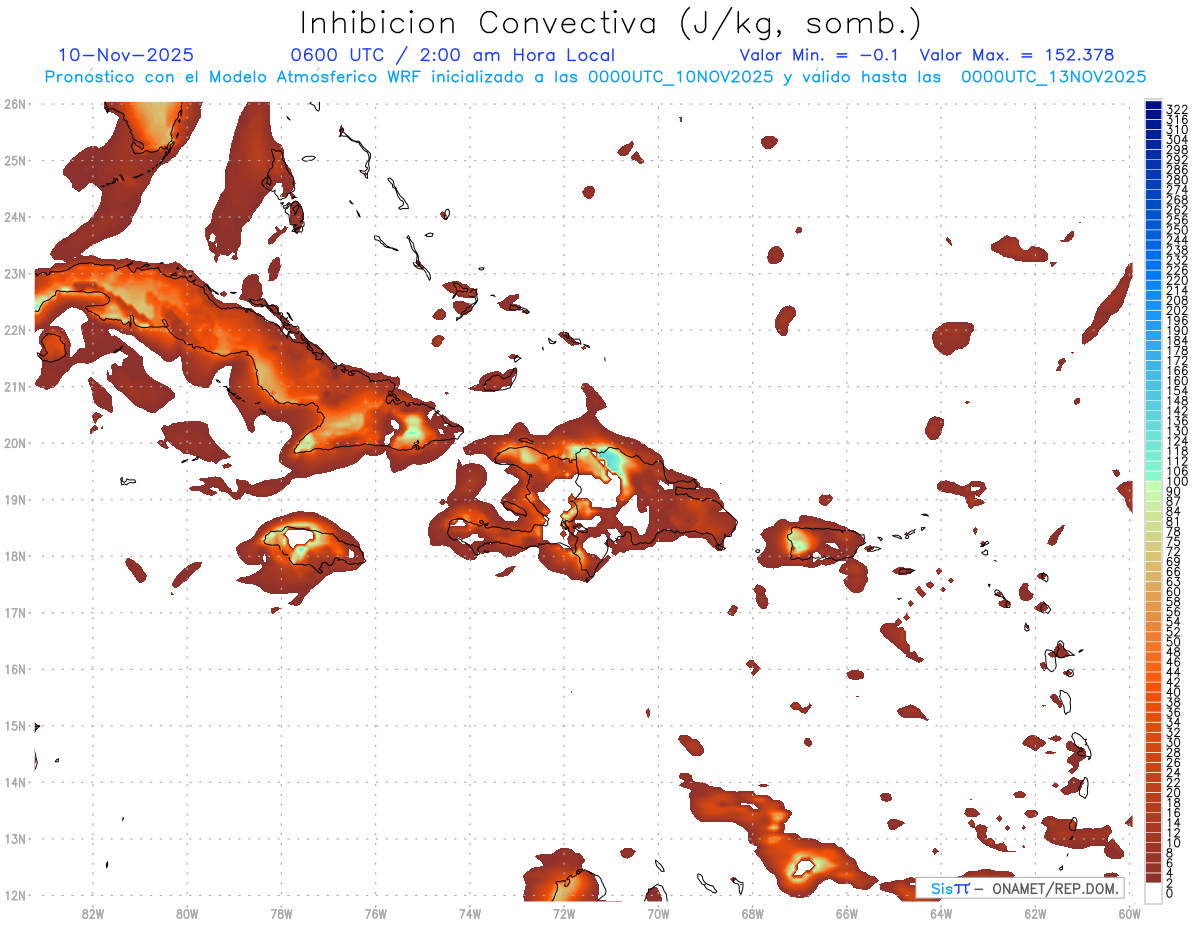Click the "66W" longitude label
Image resolution: width=1200 pixels, height=927 pixels.
pyautogui.click(x=846, y=913)
